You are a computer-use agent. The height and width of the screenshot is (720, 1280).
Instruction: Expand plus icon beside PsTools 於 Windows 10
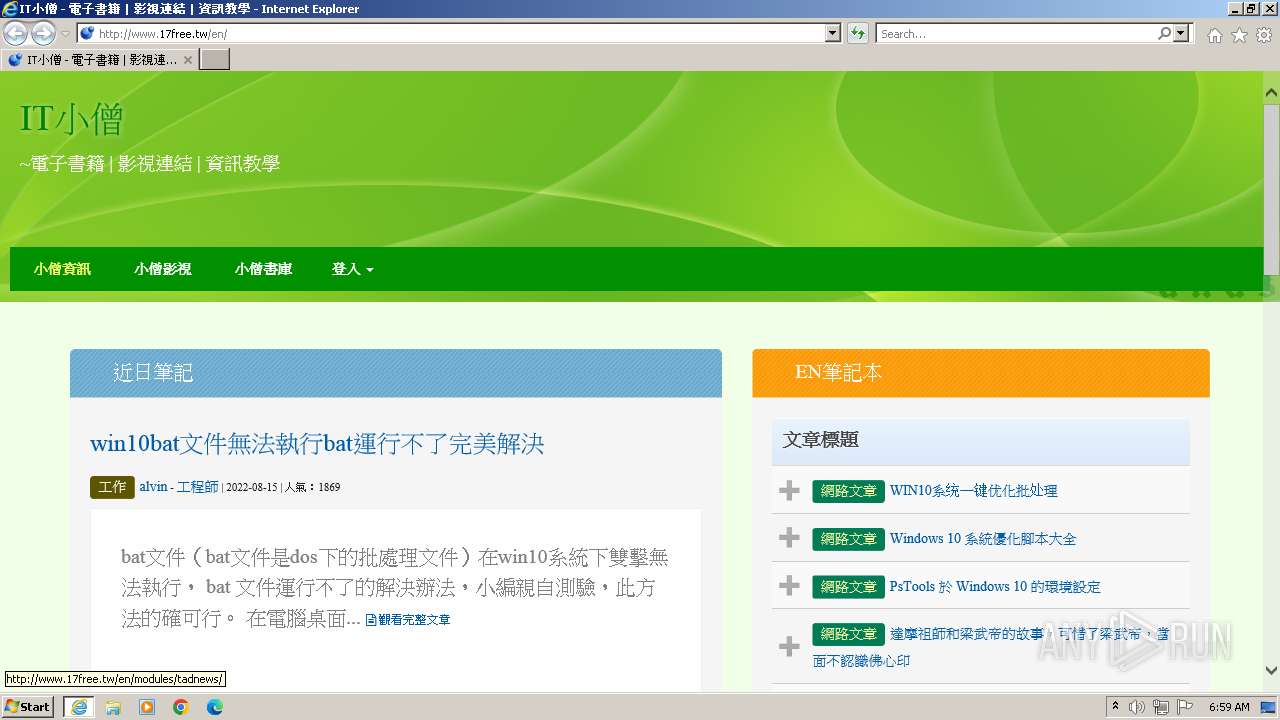click(789, 586)
